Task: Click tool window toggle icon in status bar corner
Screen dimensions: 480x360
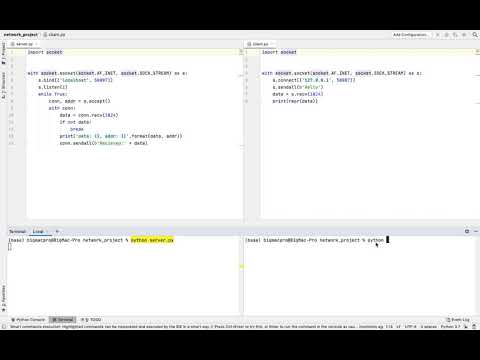Action: pyautogui.click(x=4, y=327)
